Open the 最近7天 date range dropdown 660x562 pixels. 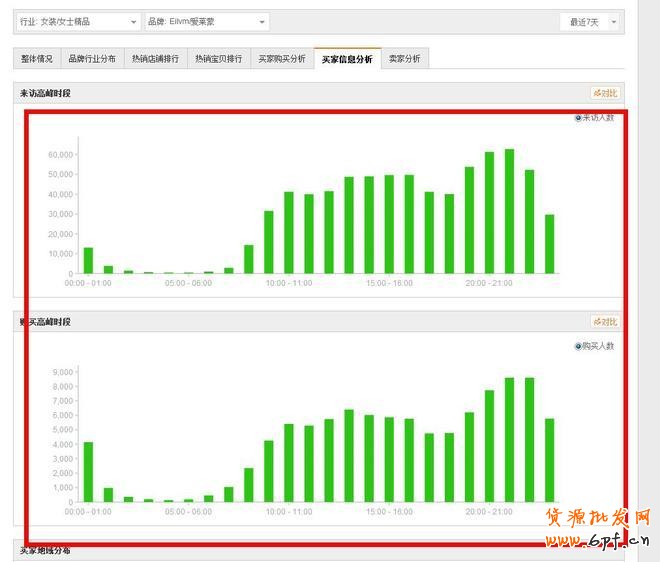pyautogui.click(x=590, y=22)
